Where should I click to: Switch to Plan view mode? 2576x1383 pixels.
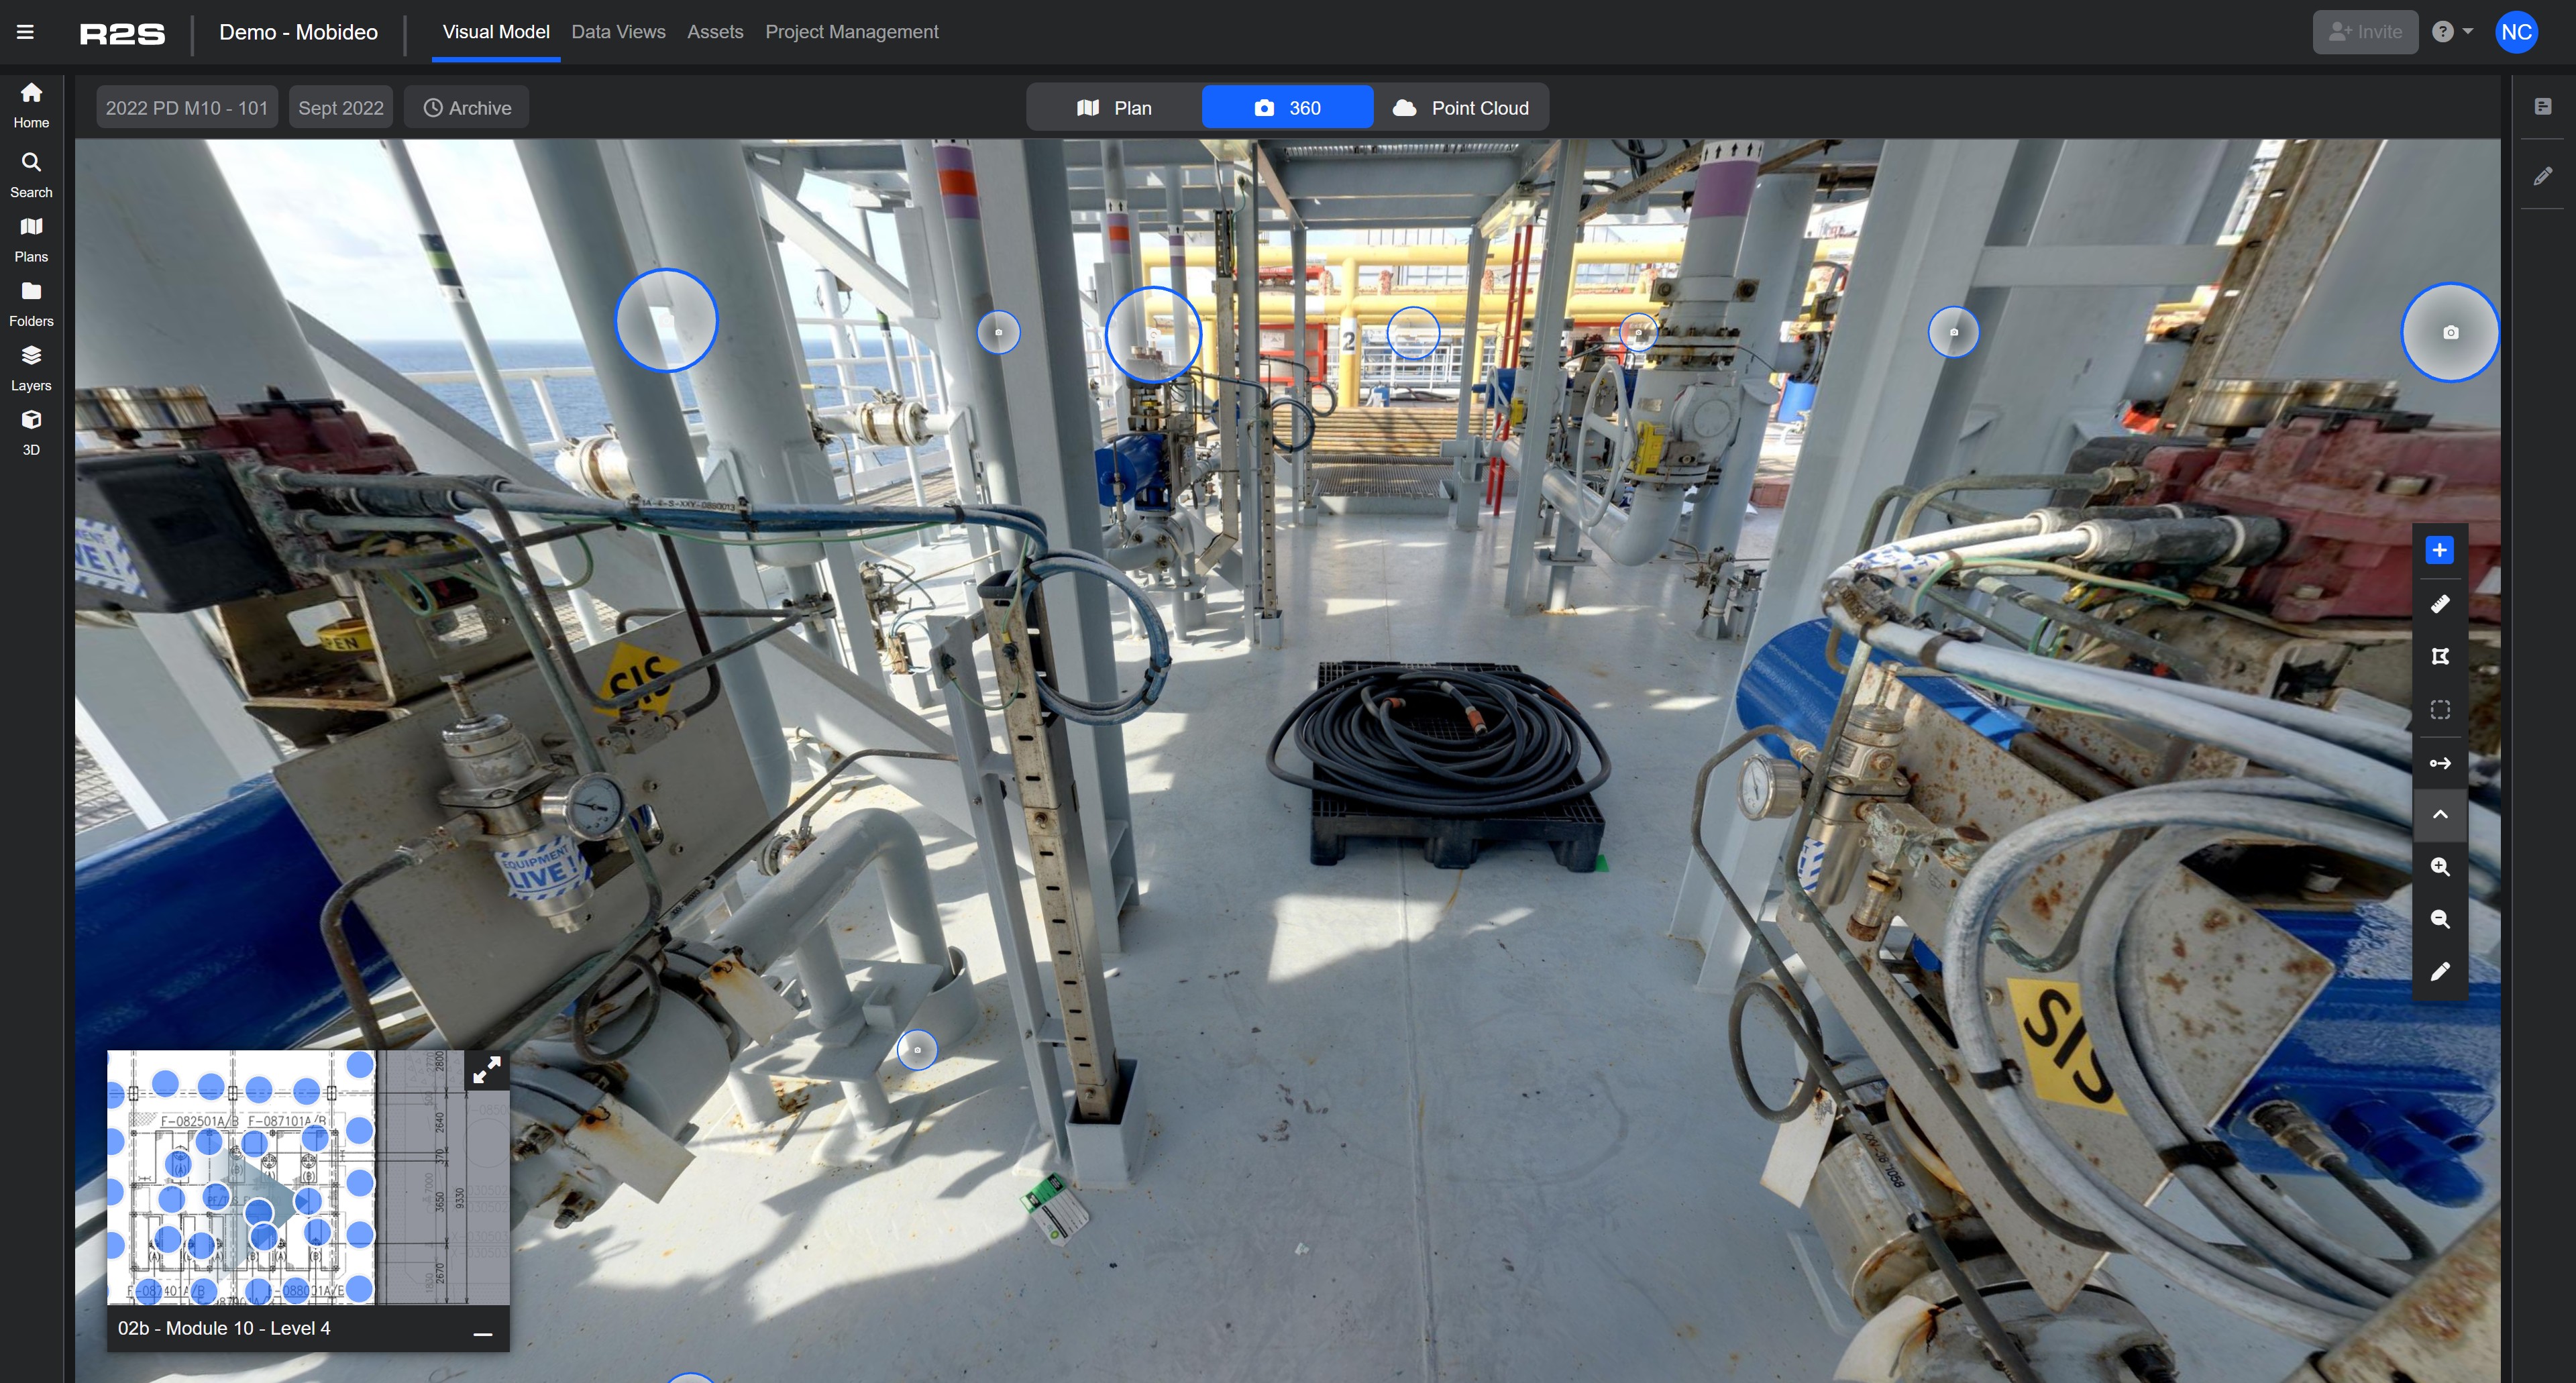(1115, 107)
